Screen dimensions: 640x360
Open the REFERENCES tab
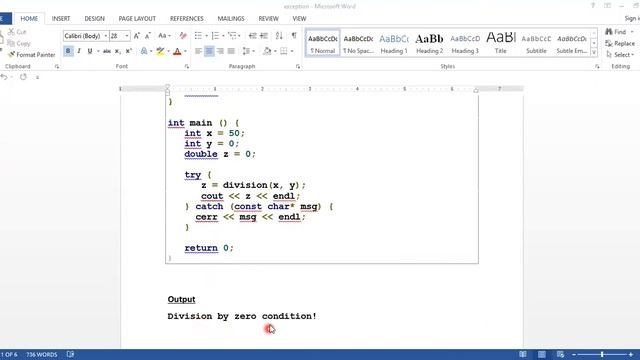[187, 19]
